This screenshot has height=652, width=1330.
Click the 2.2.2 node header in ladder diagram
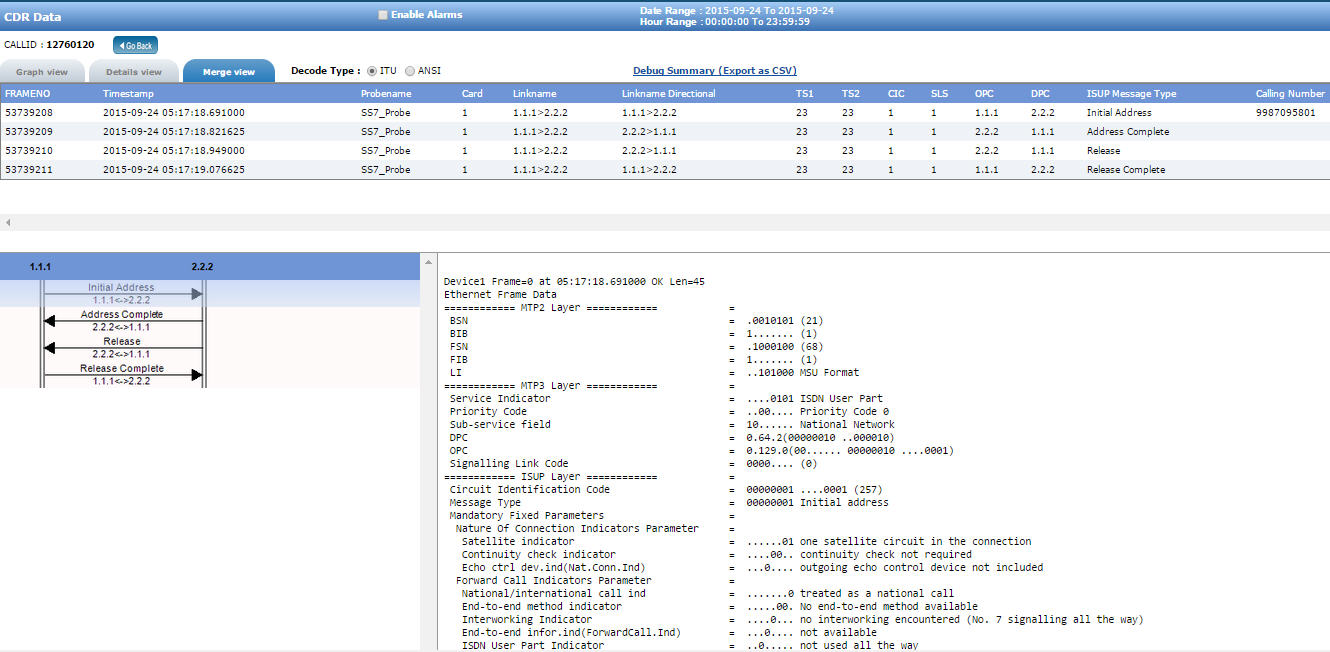tap(202, 267)
